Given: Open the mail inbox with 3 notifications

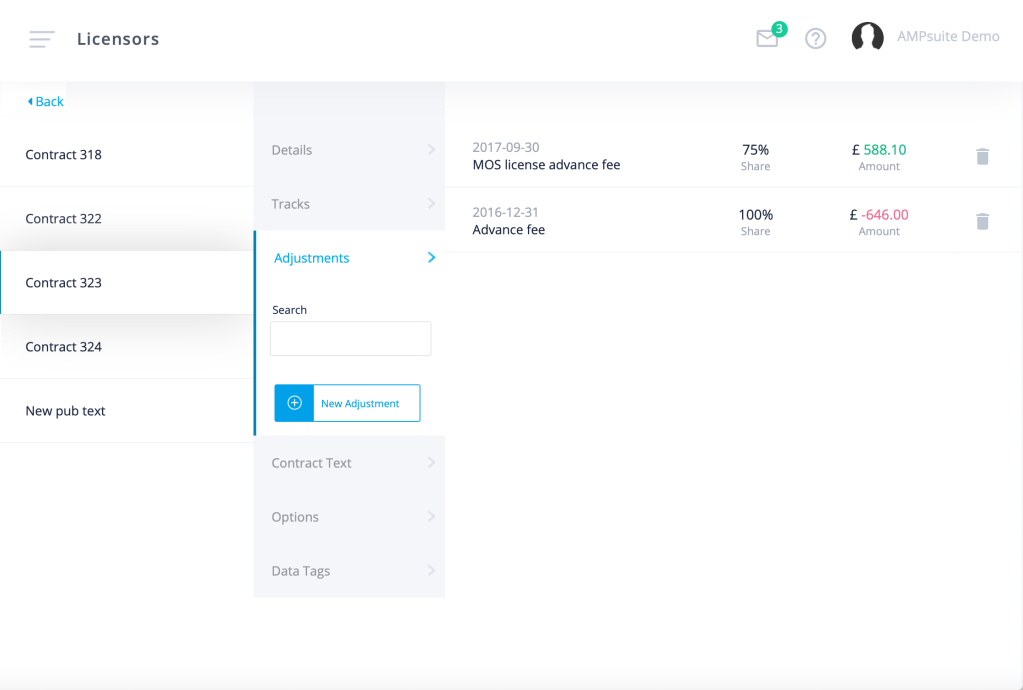Looking at the screenshot, I should coord(768,38).
